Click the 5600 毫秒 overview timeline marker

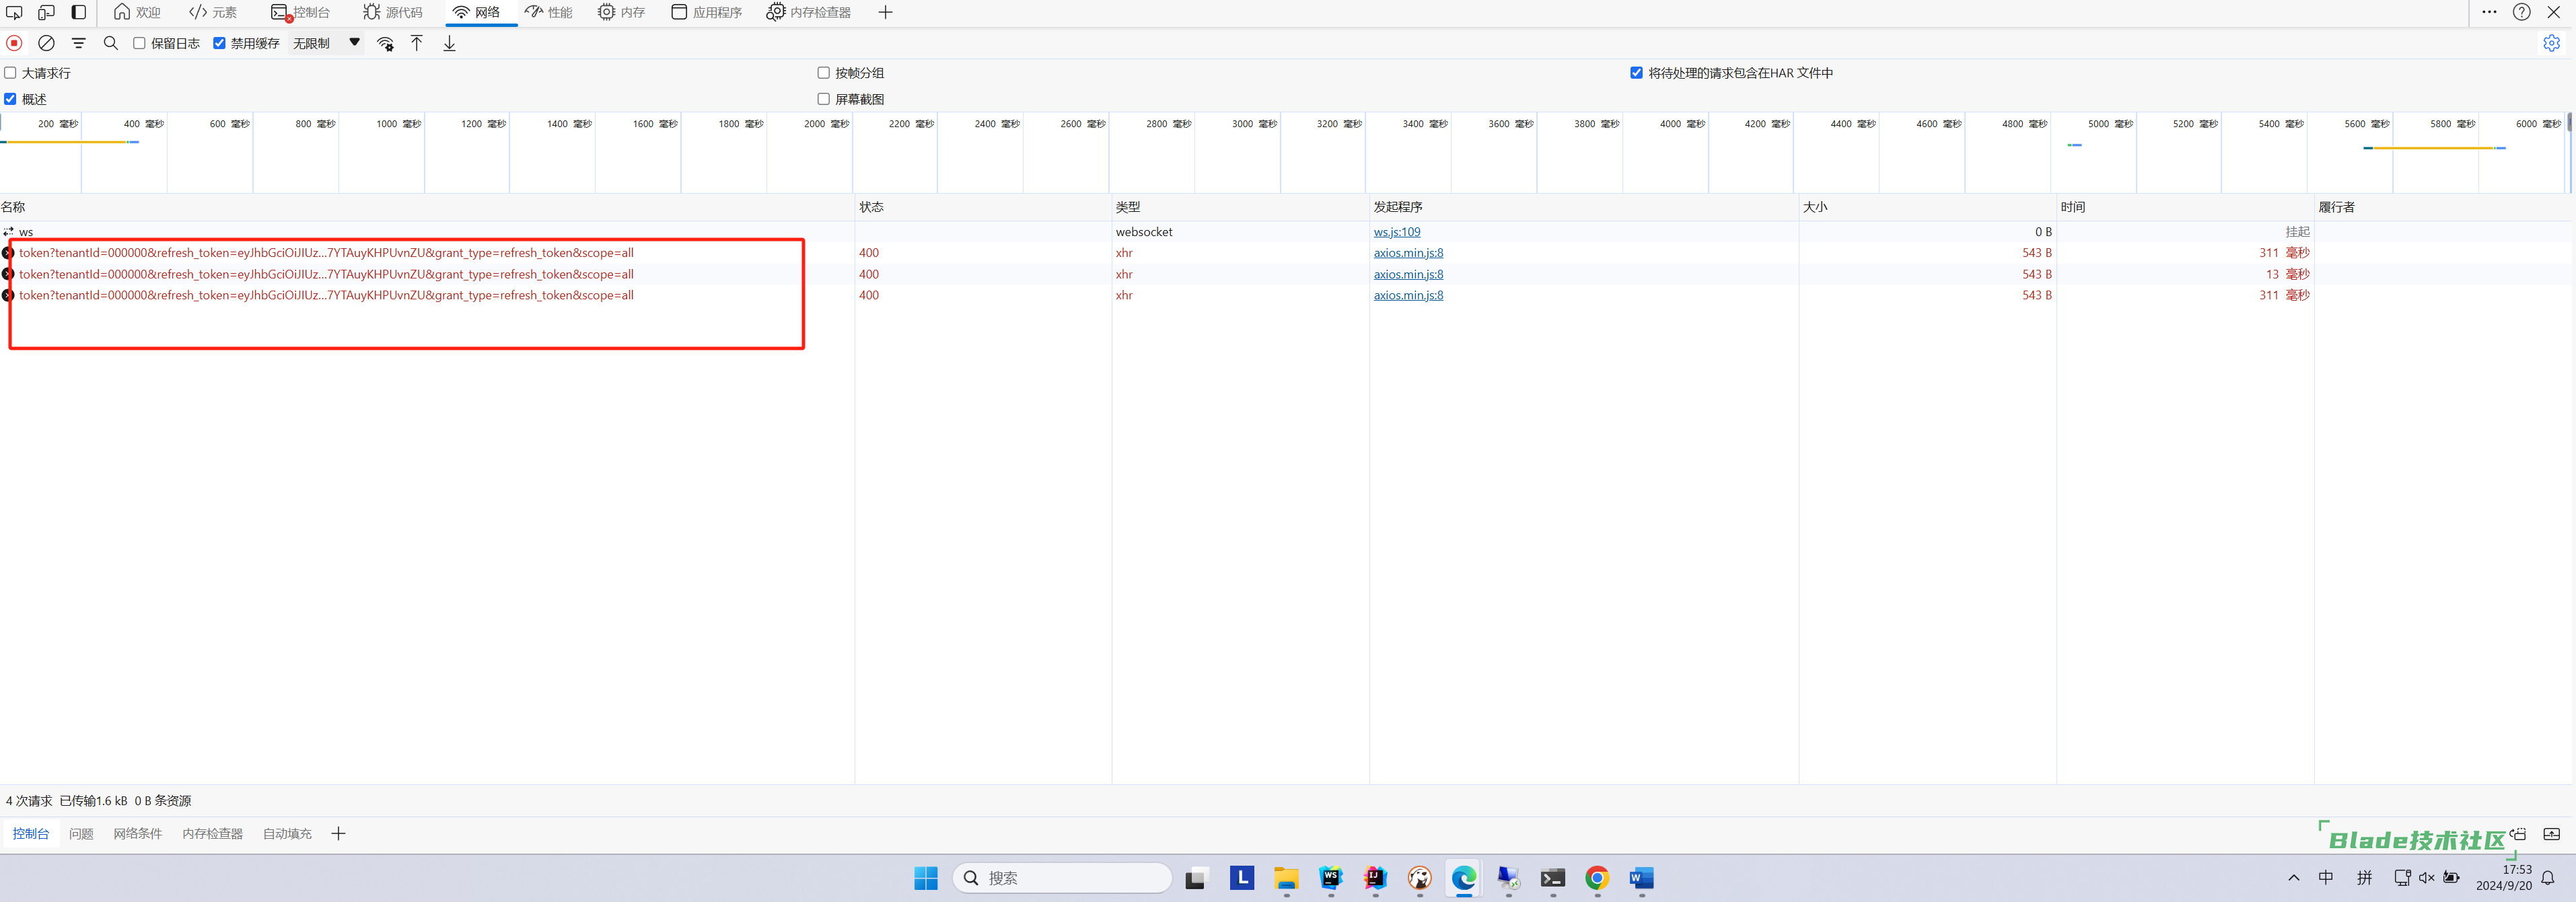(2366, 124)
